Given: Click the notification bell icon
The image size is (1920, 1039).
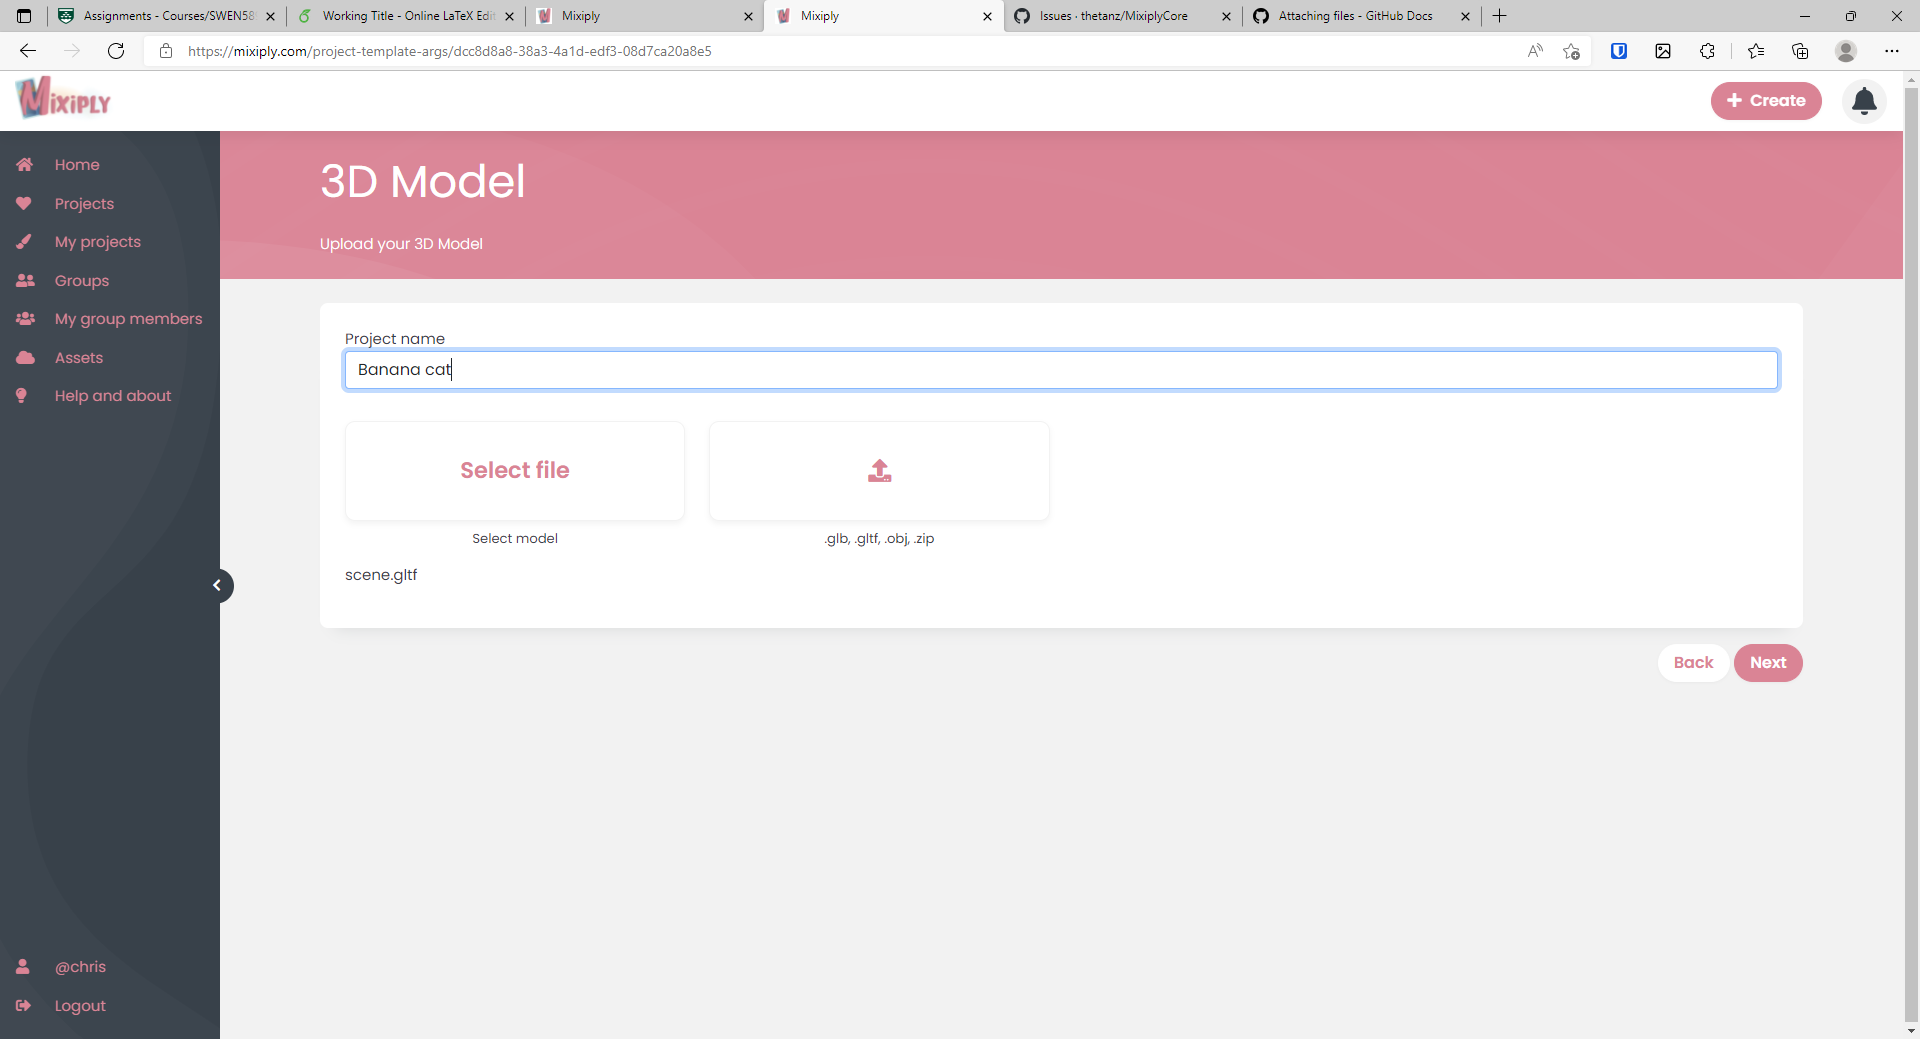Looking at the screenshot, I should click(x=1864, y=101).
